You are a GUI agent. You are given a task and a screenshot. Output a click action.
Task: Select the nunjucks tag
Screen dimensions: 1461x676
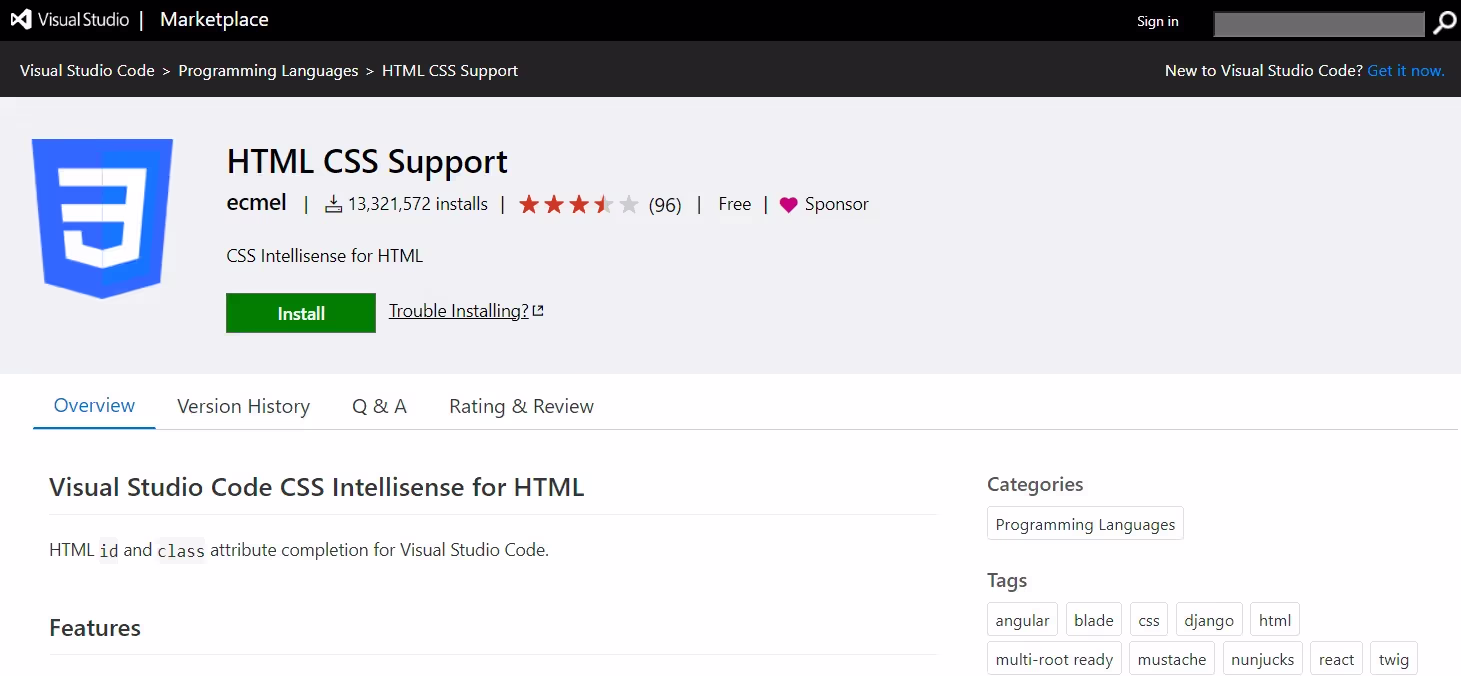[x=1263, y=659]
